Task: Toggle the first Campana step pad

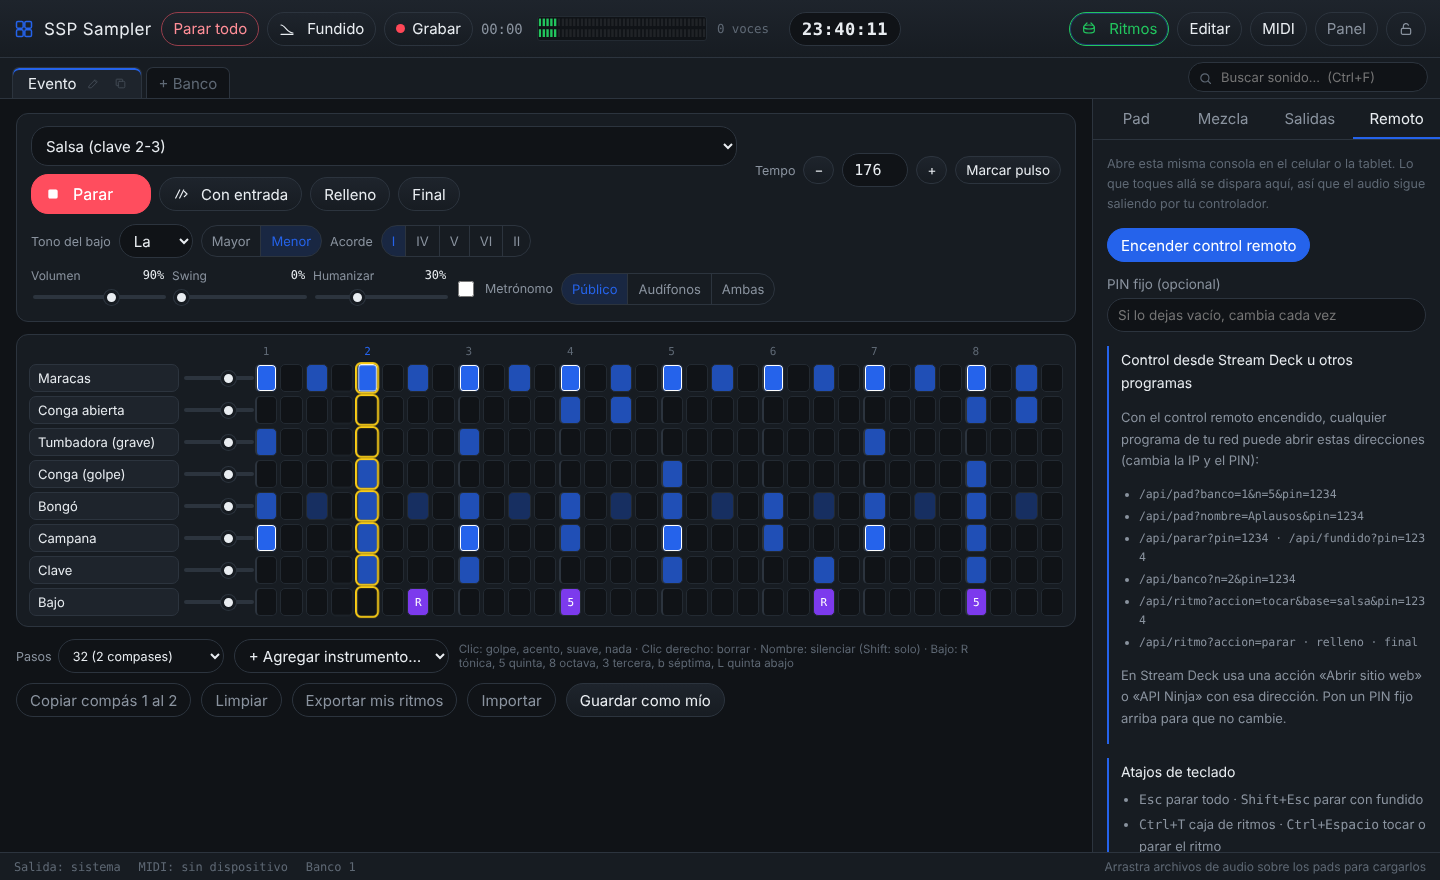Action: click(266, 538)
